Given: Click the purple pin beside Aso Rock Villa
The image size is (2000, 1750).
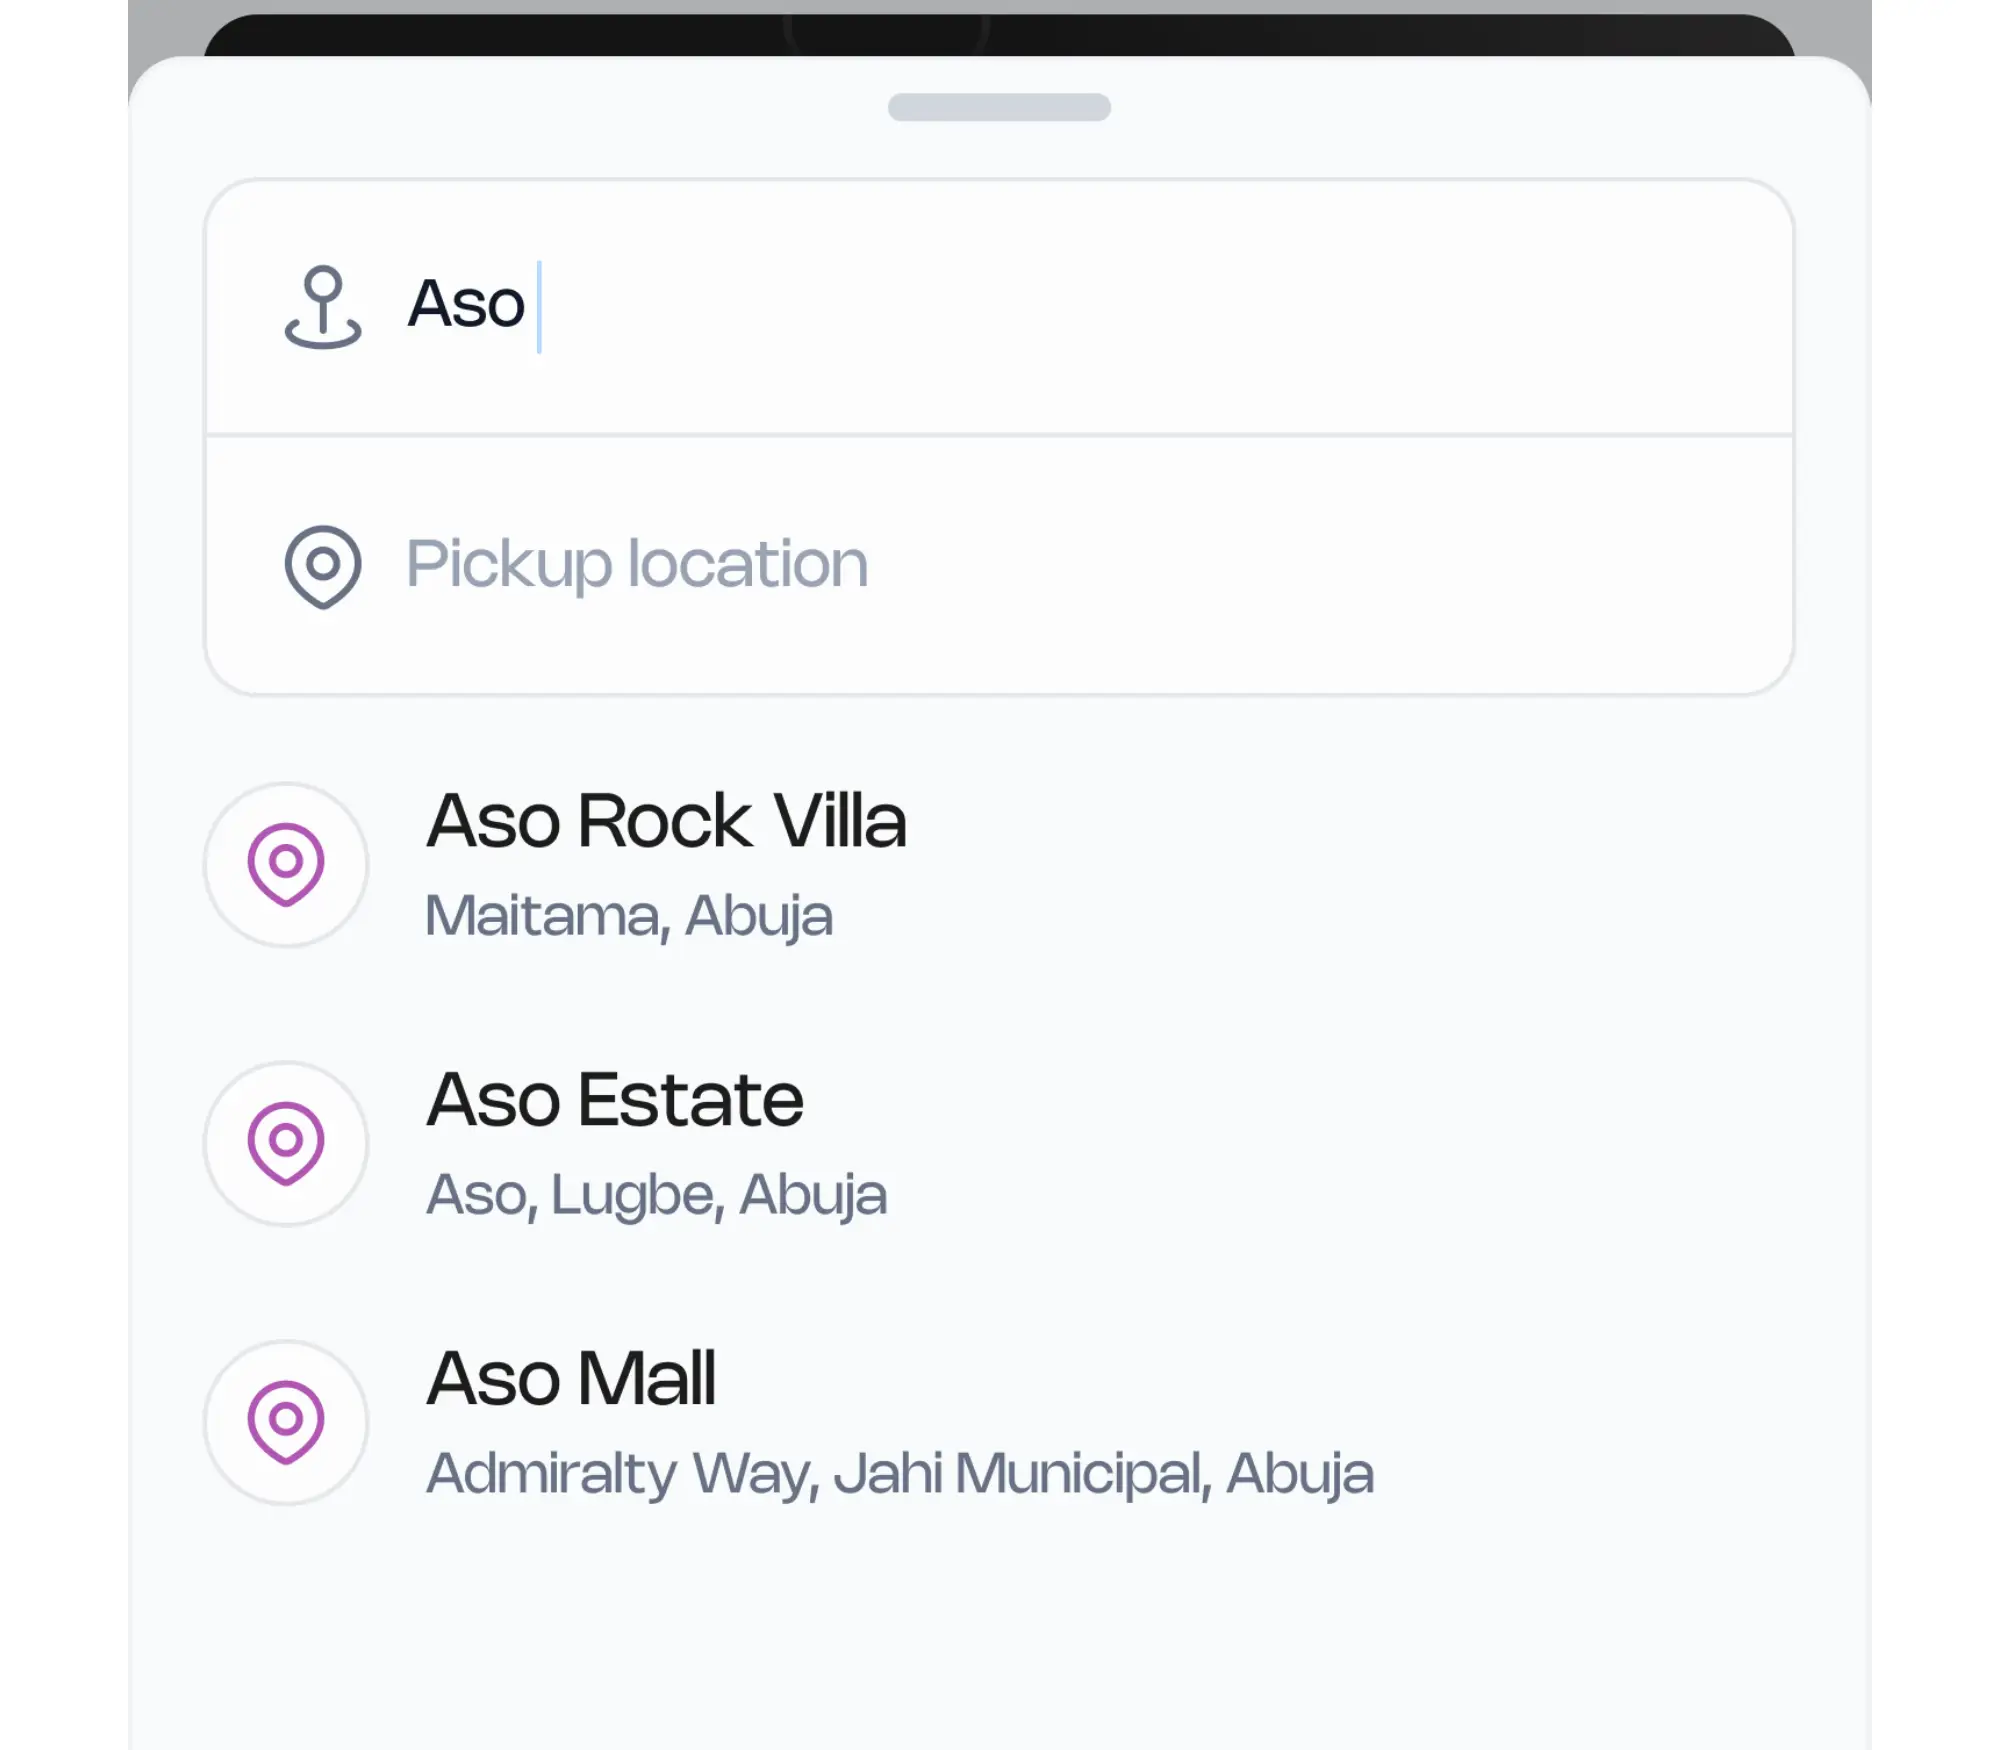Looking at the screenshot, I should pos(286,864).
